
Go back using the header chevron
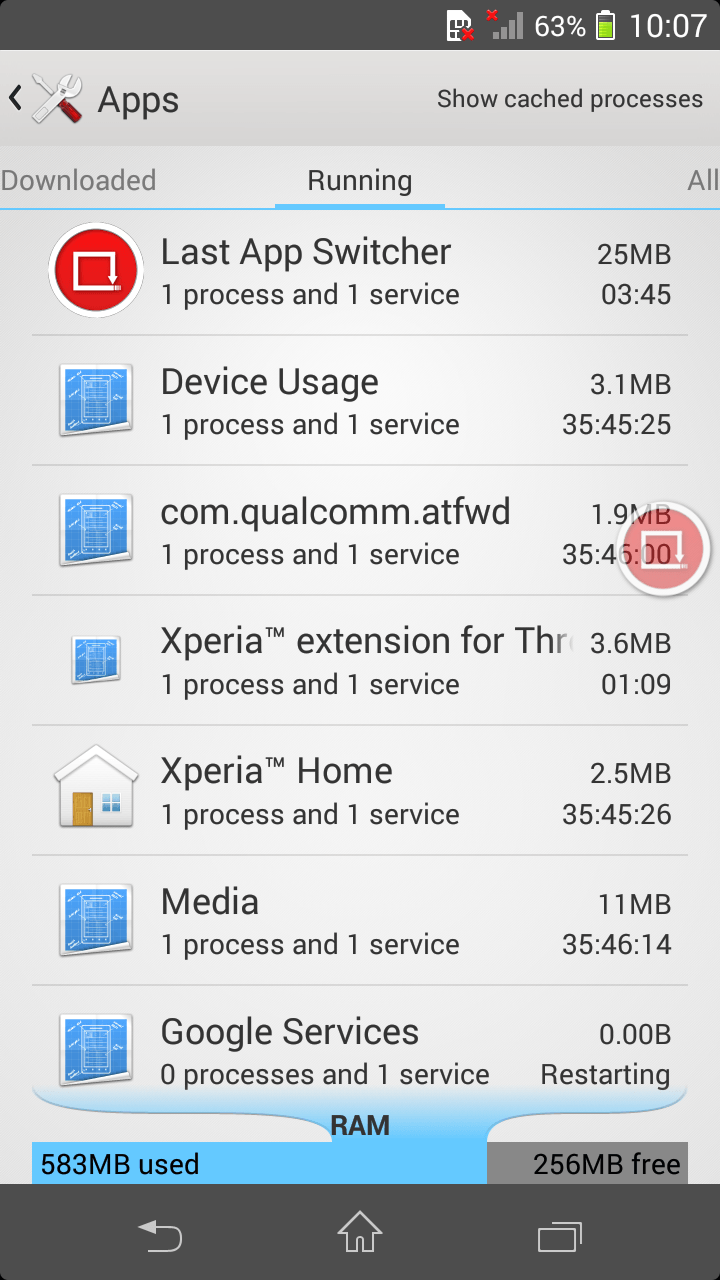click(x=15, y=98)
